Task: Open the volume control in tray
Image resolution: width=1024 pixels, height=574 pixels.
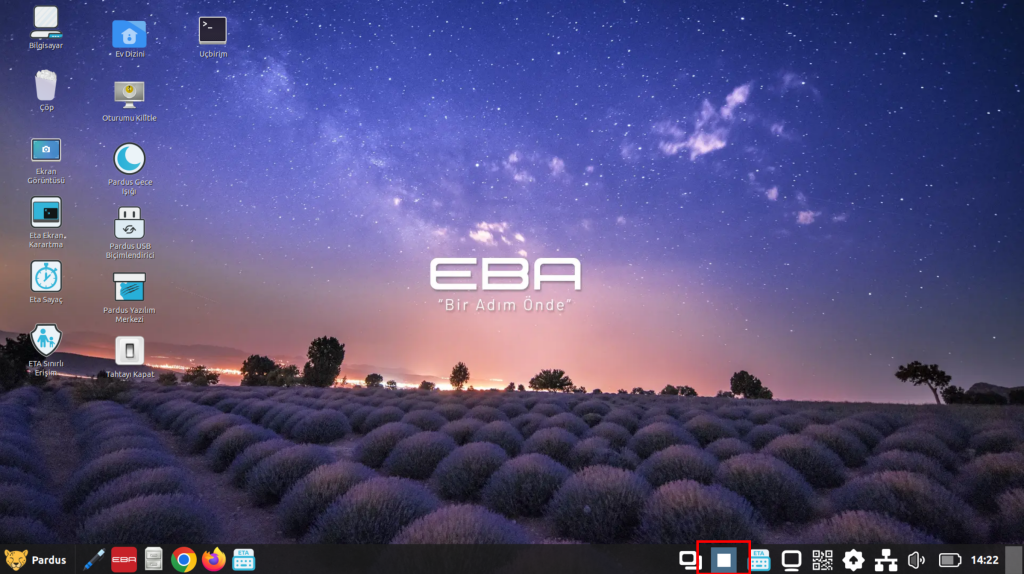Action: (x=916, y=560)
